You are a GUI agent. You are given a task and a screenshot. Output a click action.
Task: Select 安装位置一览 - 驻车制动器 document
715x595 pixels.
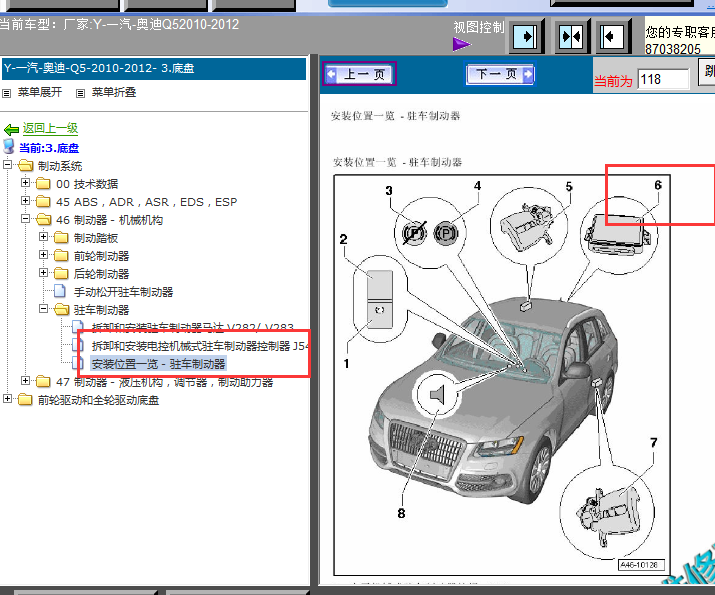(158, 364)
